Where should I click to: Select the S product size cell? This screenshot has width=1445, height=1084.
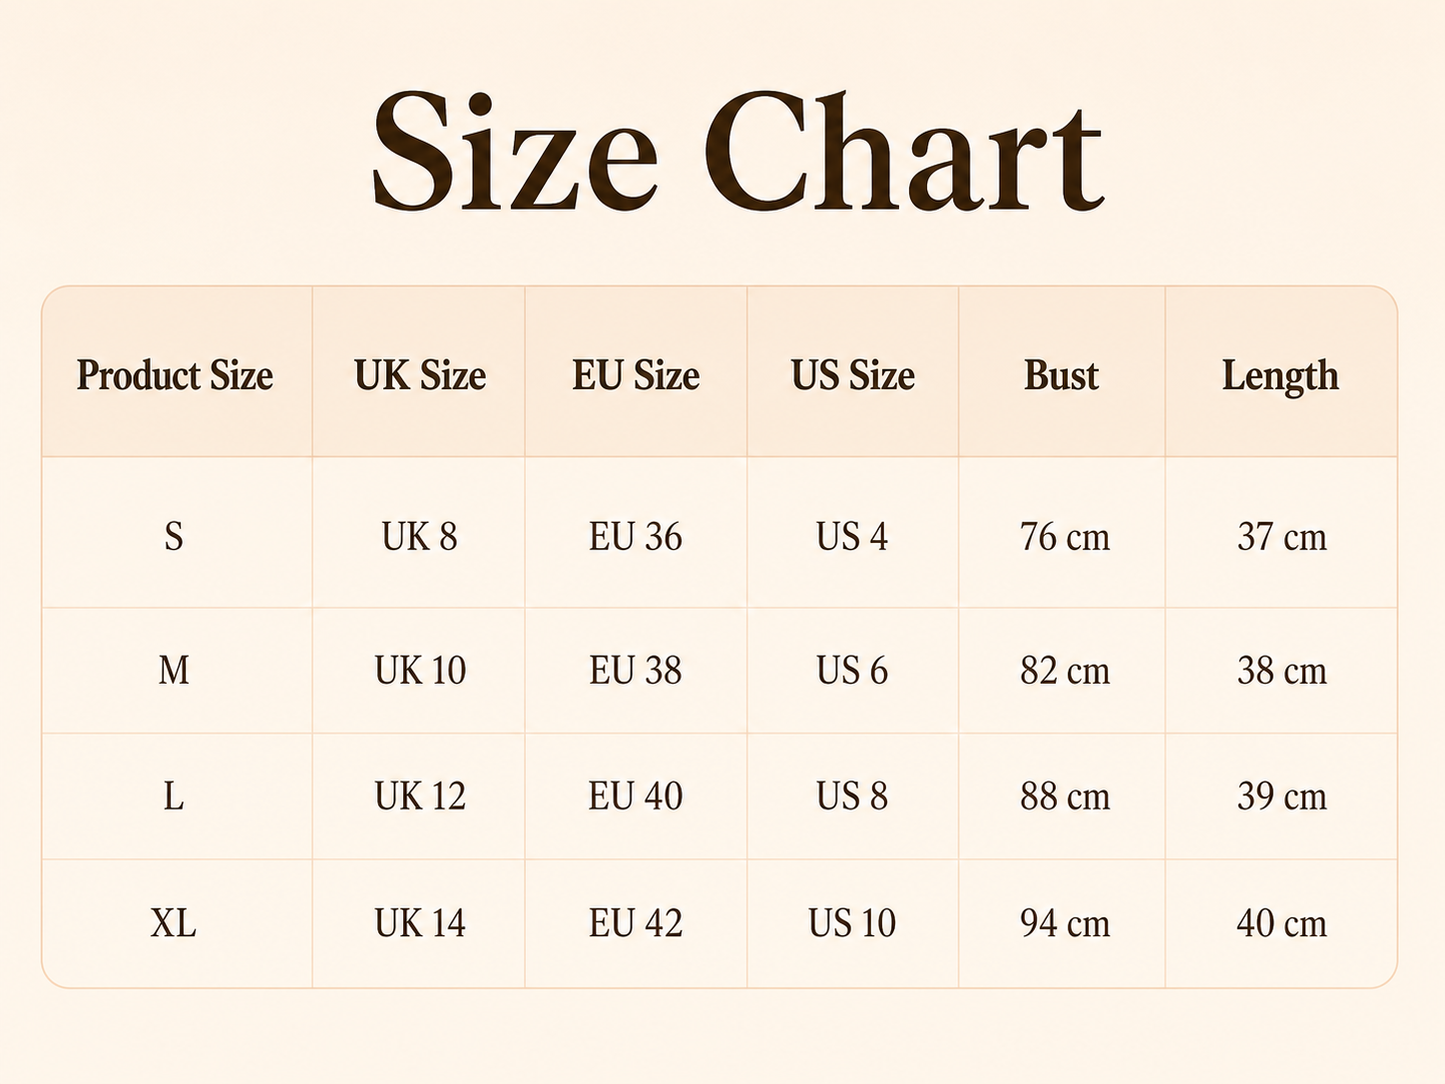(x=174, y=537)
